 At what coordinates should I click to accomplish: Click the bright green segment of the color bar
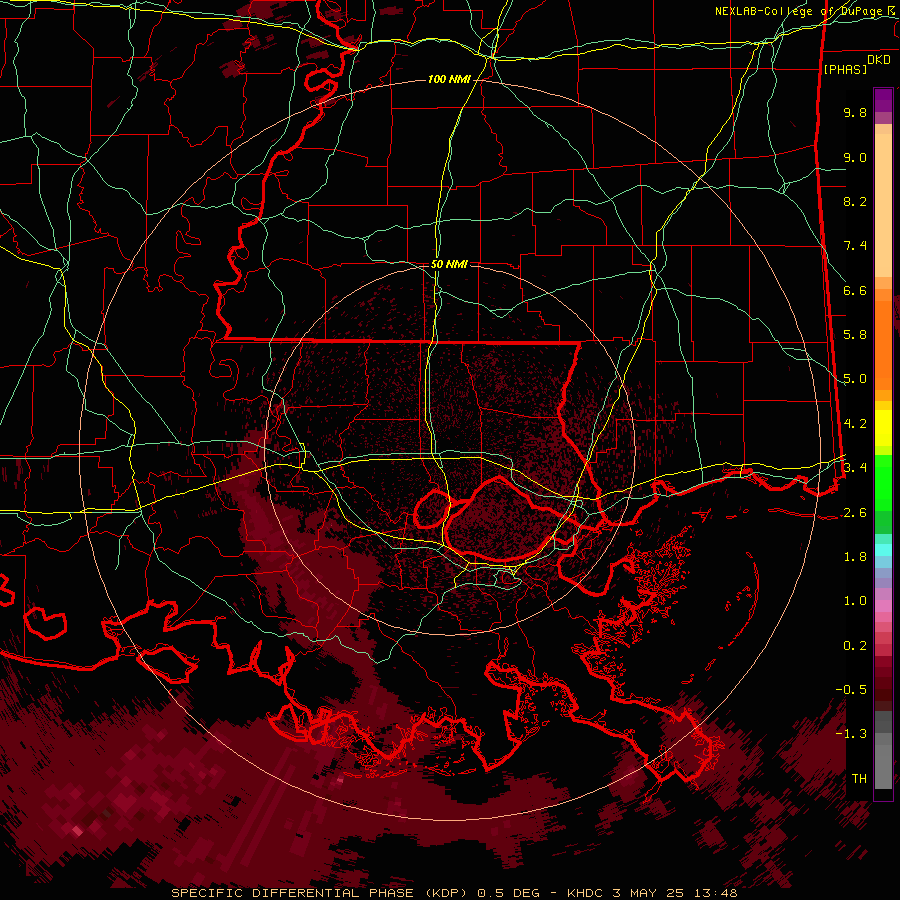coord(883,483)
